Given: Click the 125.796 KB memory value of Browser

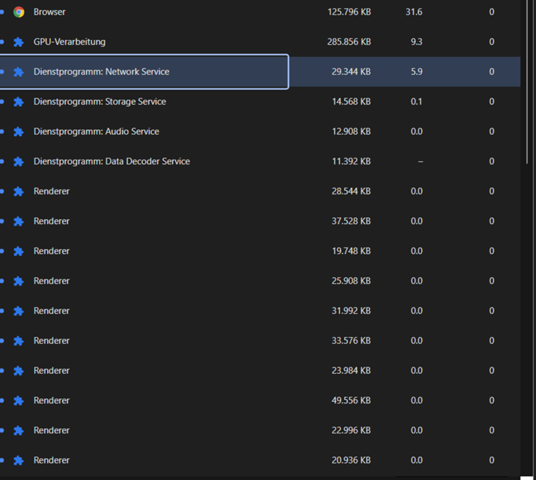Looking at the screenshot, I should click(349, 12).
